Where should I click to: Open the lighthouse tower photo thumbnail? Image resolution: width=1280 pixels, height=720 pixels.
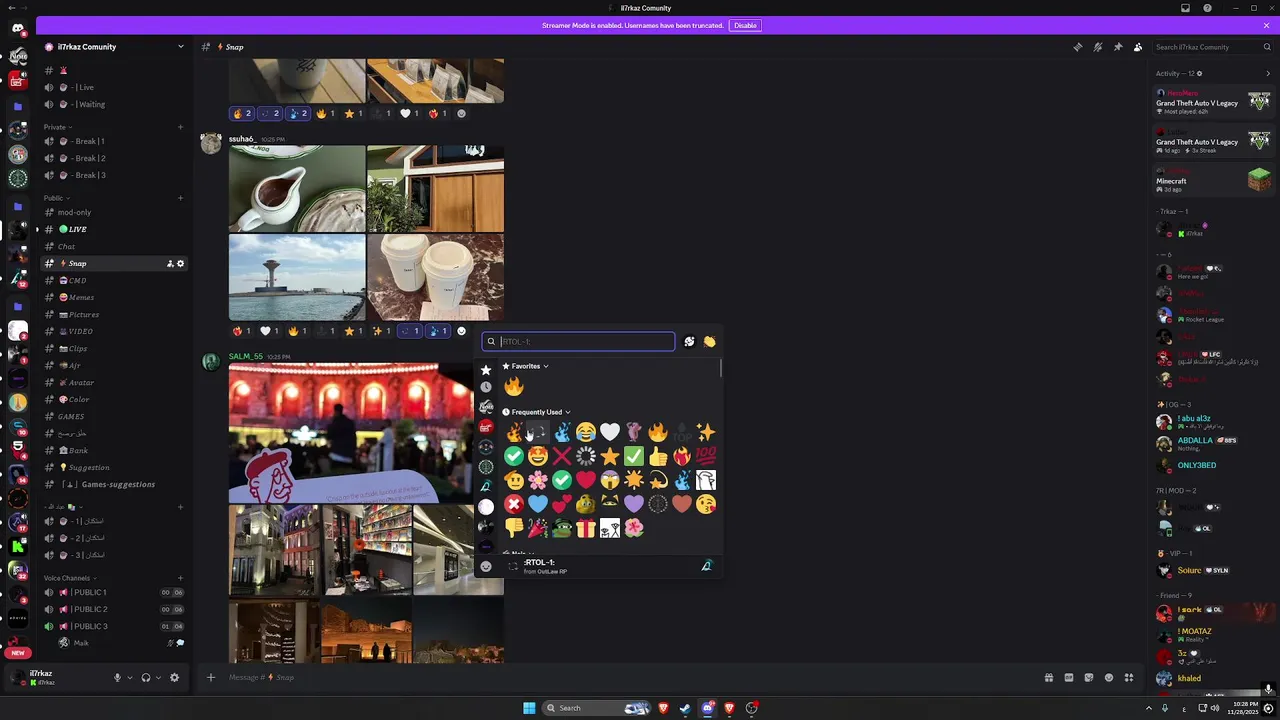(x=297, y=277)
